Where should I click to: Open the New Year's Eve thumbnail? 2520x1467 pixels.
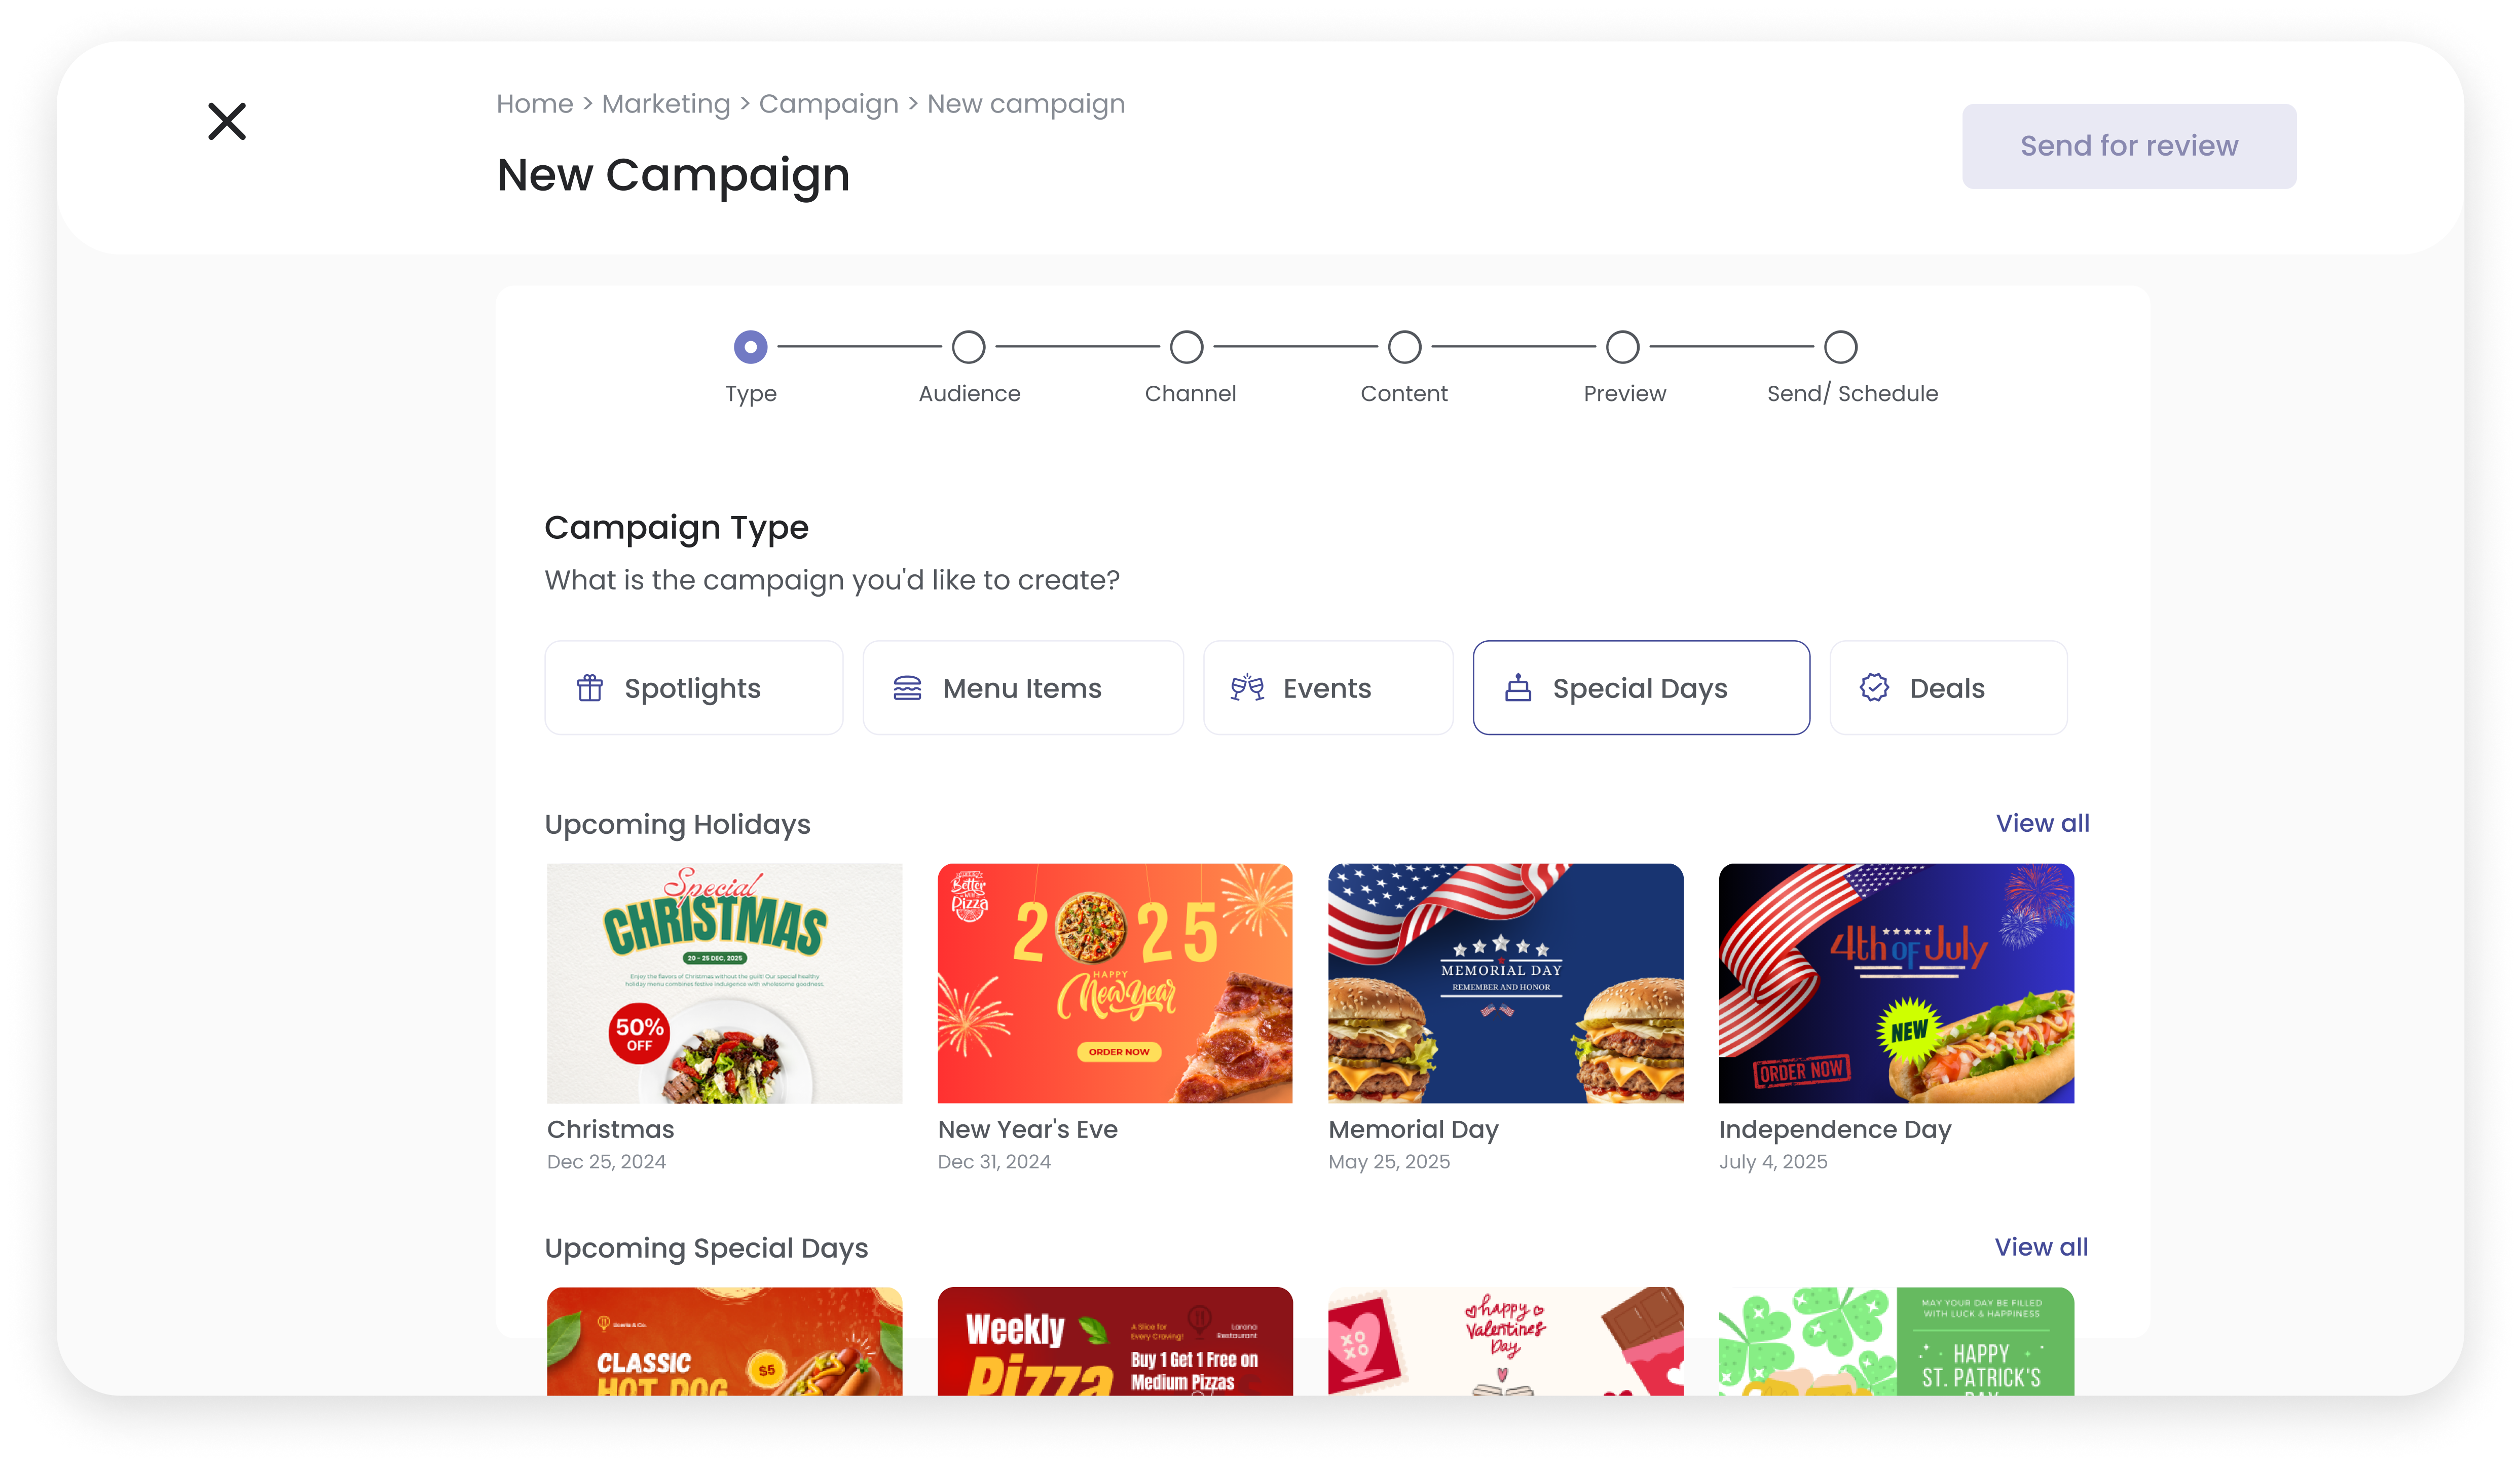click(x=1115, y=983)
